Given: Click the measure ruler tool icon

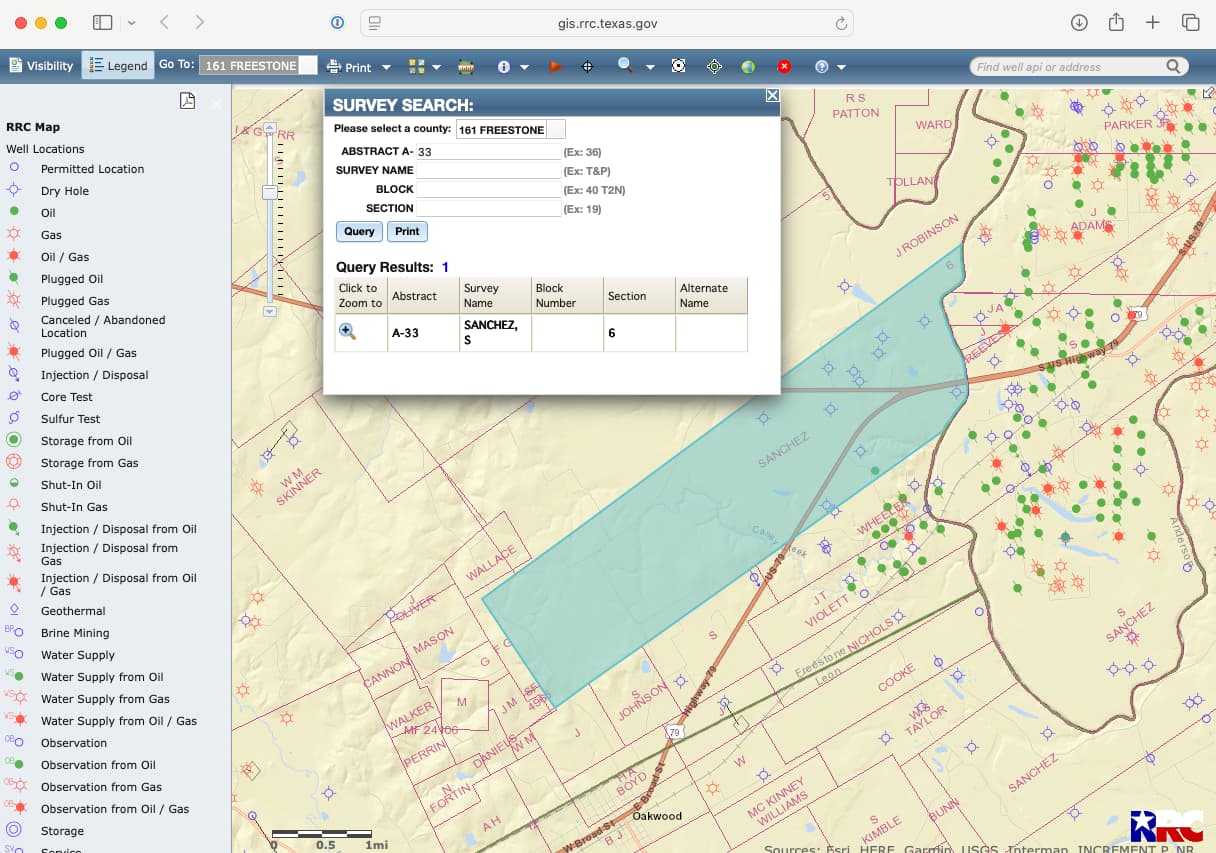Looking at the screenshot, I should pyautogui.click(x=466, y=67).
